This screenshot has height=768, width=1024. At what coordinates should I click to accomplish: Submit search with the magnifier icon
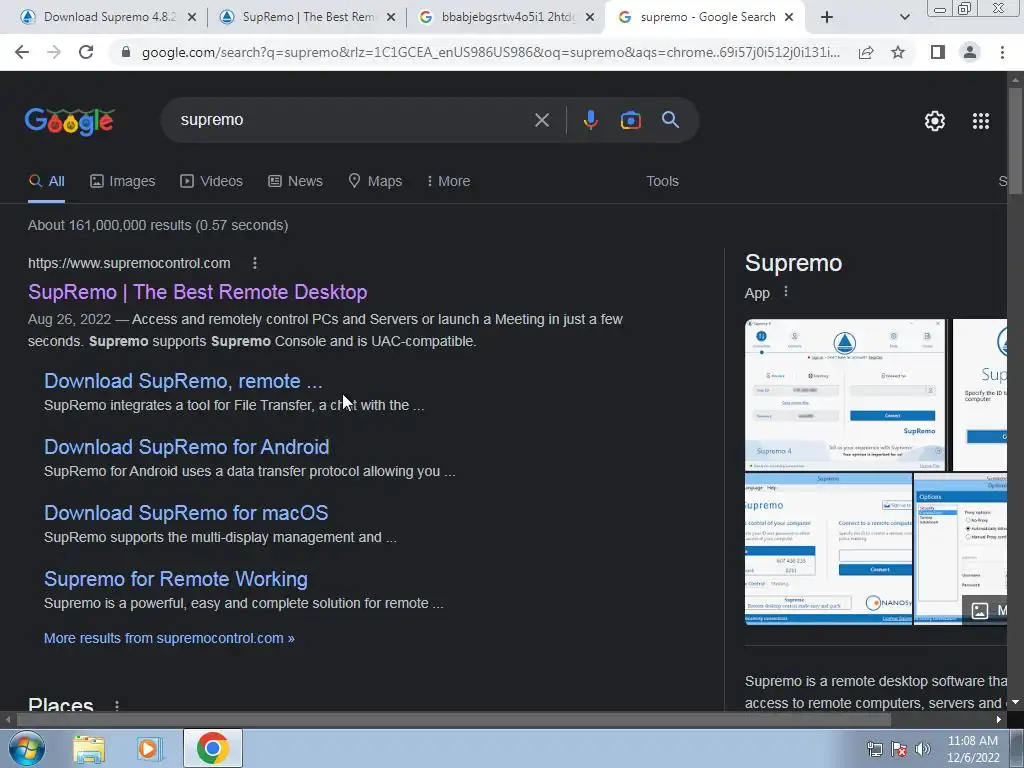point(670,120)
